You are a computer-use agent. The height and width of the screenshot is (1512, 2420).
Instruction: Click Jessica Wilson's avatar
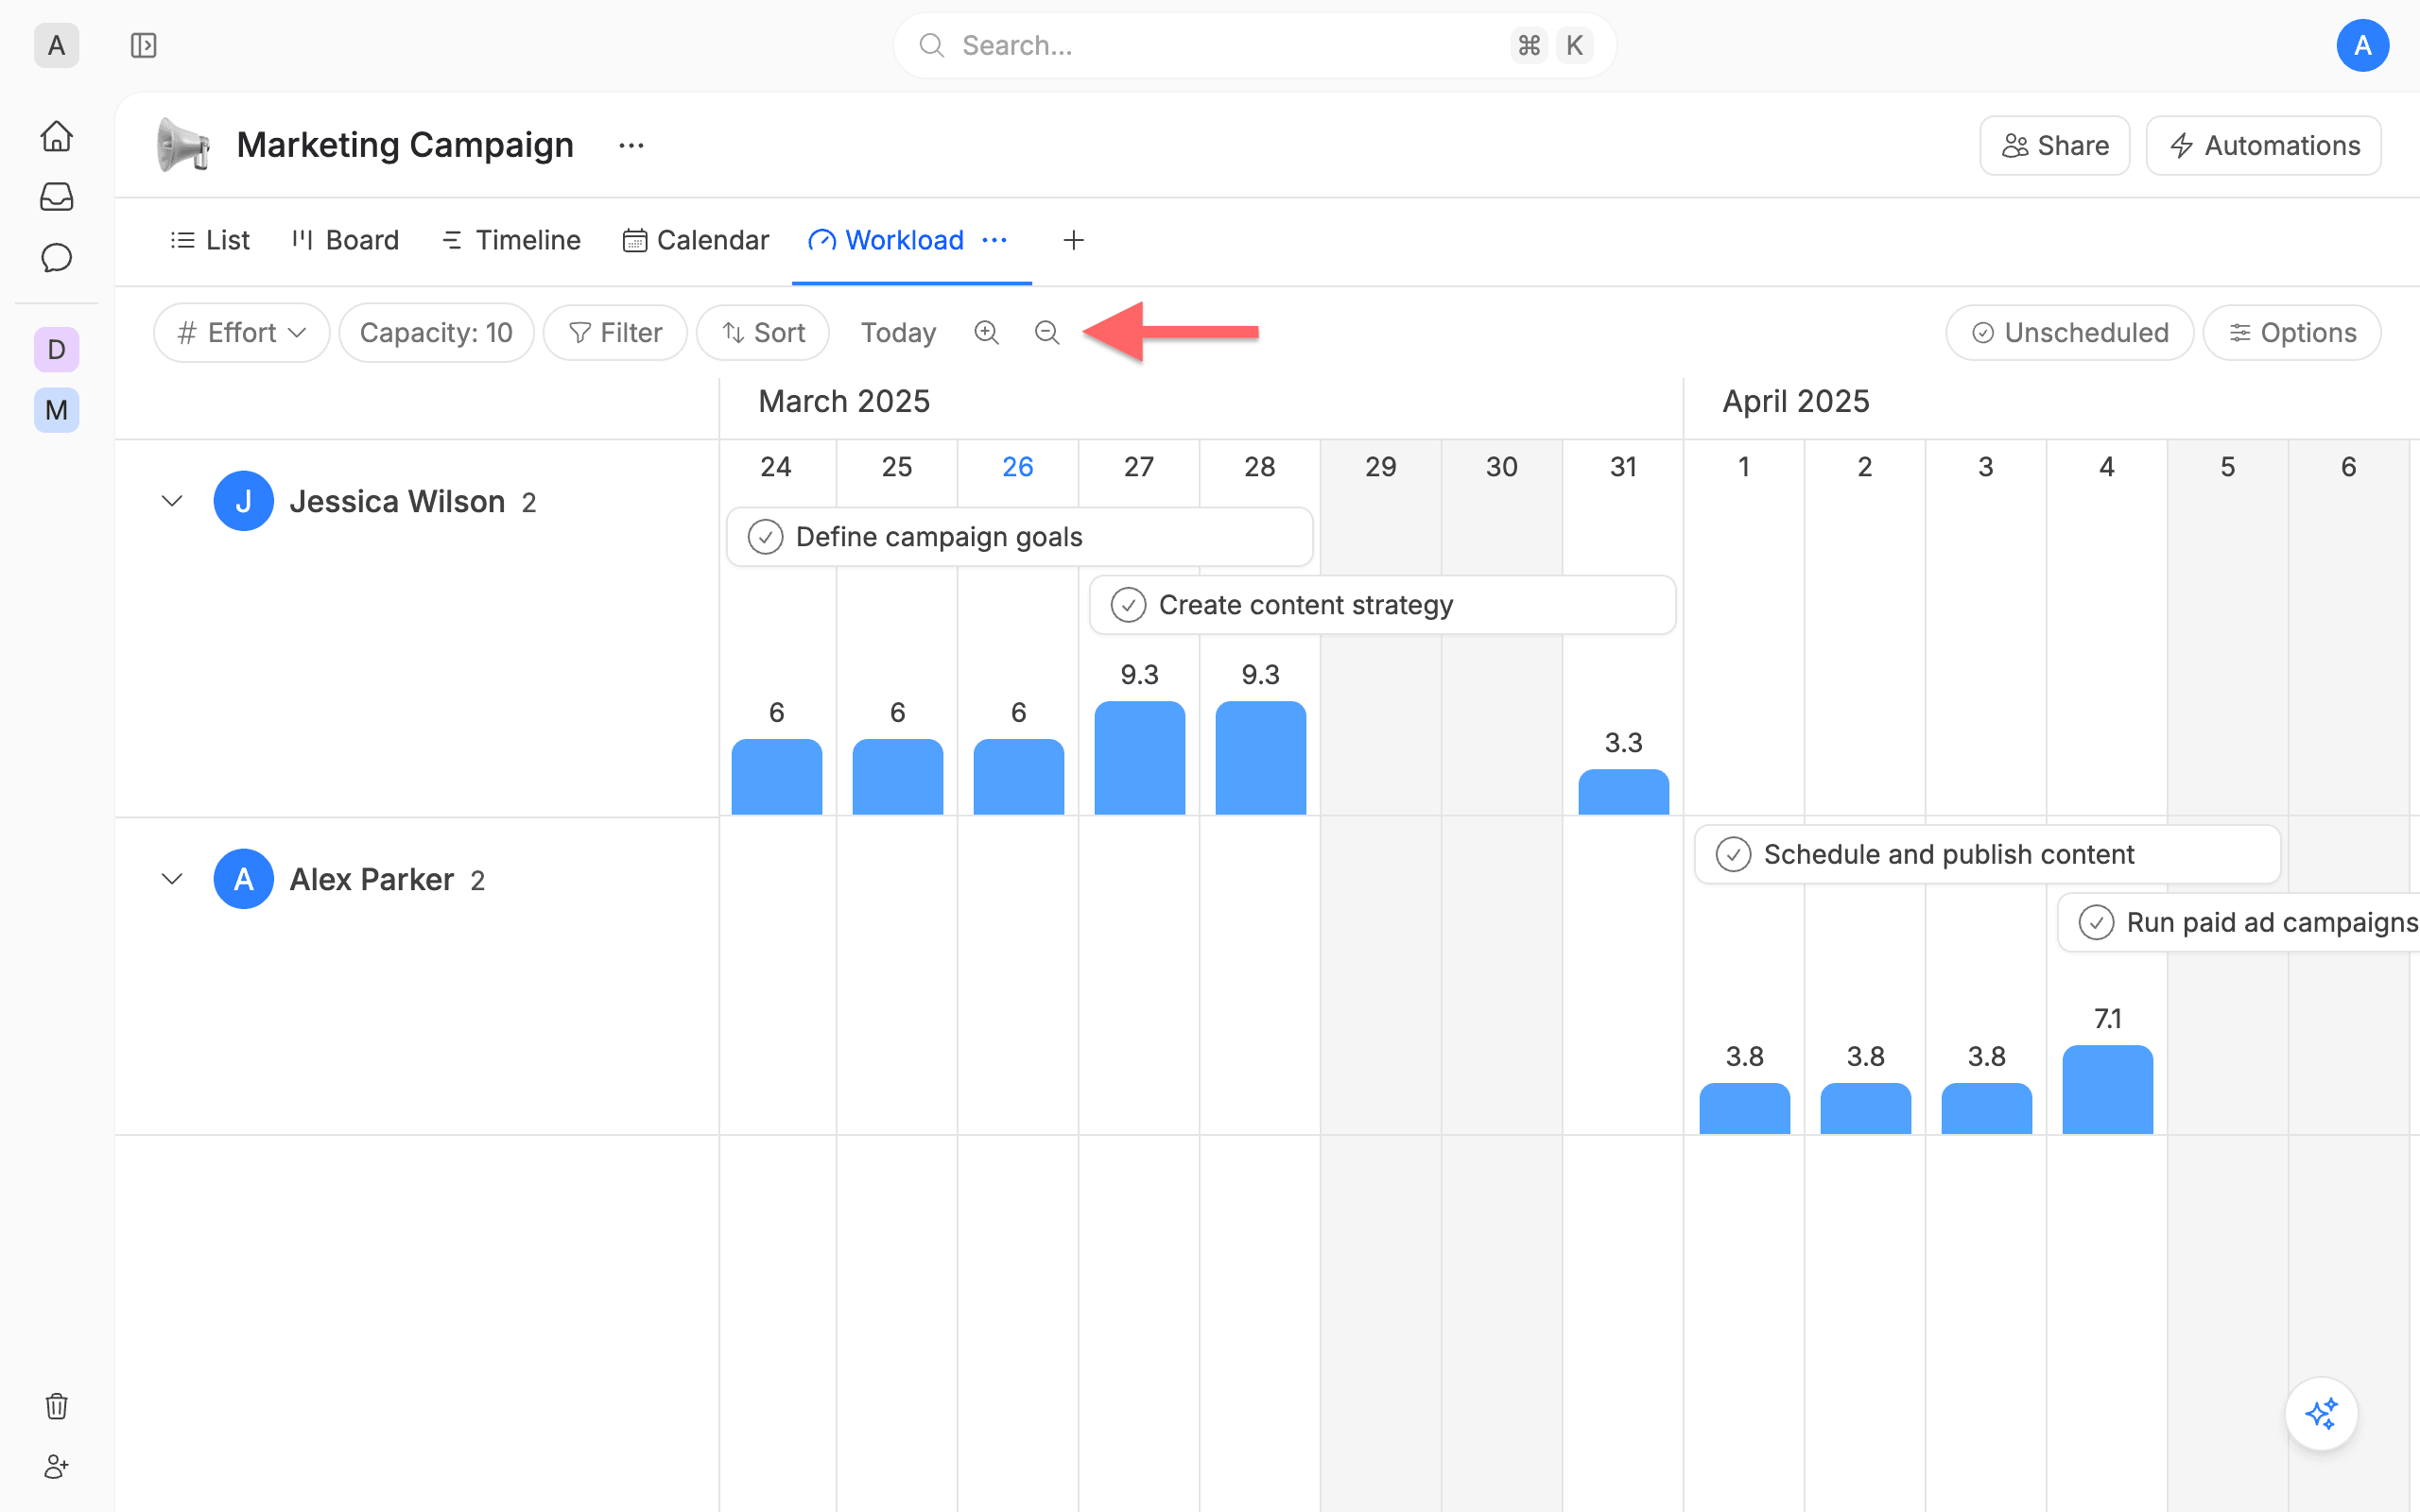244,501
